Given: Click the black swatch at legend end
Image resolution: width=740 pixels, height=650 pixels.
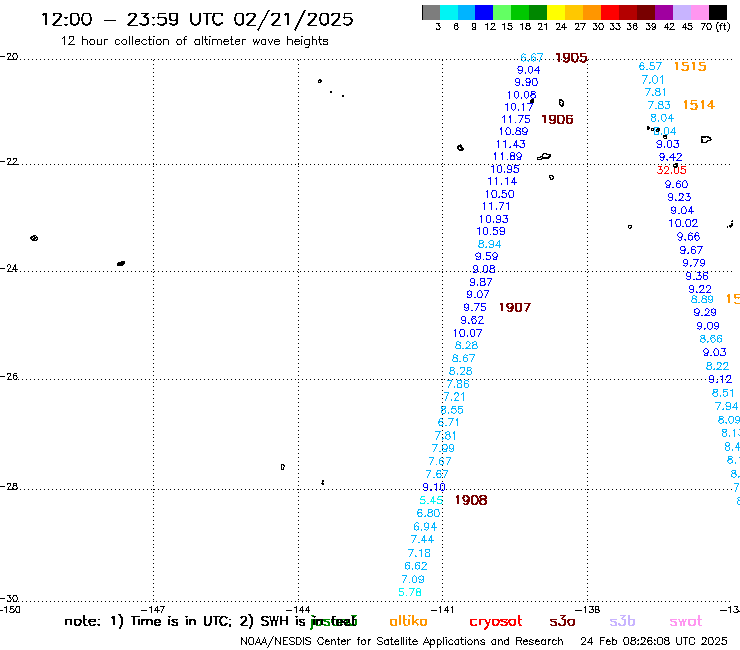Looking at the screenshot, I should click(x=717, y=12).
